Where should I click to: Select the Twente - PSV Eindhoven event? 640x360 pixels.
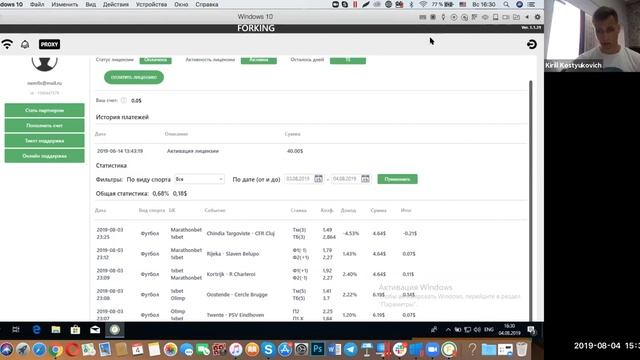pyautogui.click(x=235, y=315)
